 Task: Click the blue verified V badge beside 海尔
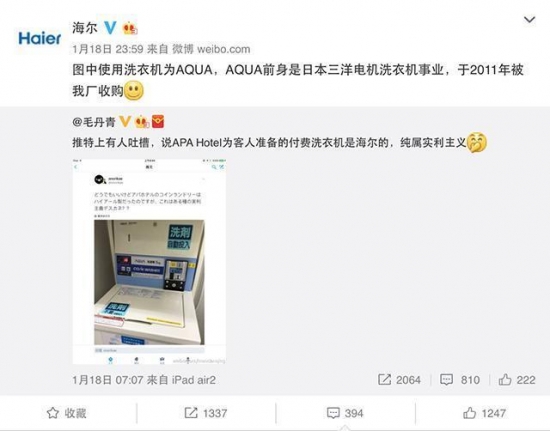(110, 28)
